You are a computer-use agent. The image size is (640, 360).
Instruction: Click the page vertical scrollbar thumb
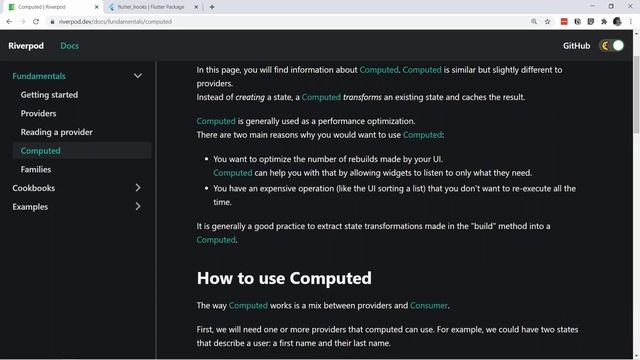(636, 95)
